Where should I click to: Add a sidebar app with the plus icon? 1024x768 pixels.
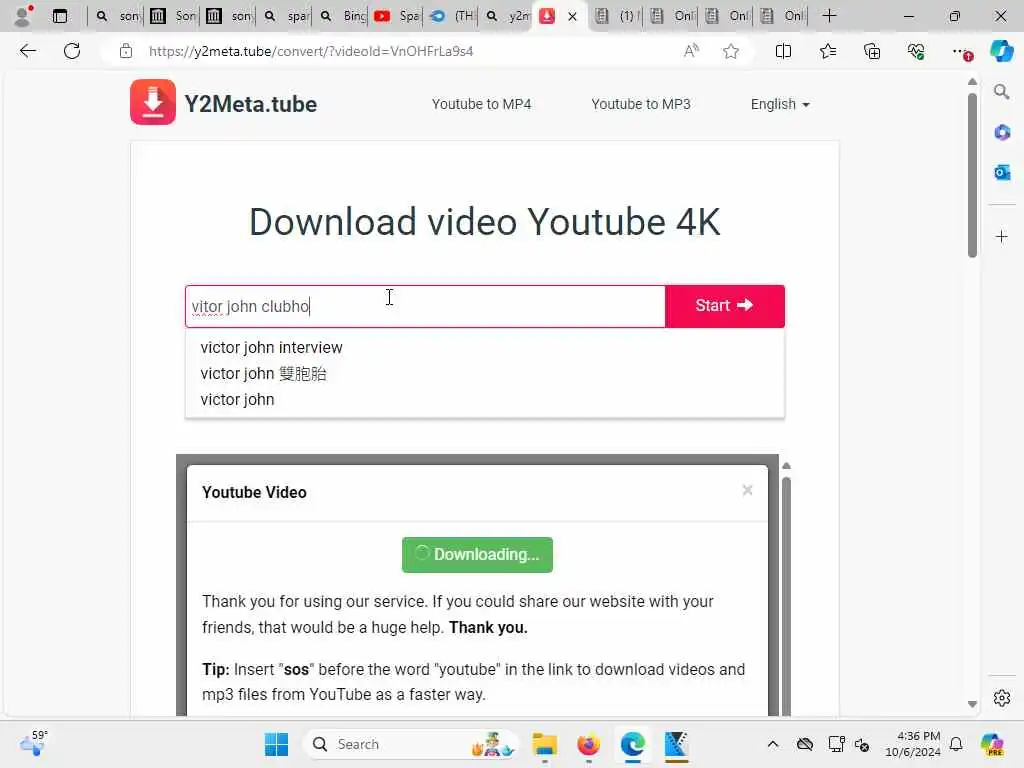click(1001, 236)
